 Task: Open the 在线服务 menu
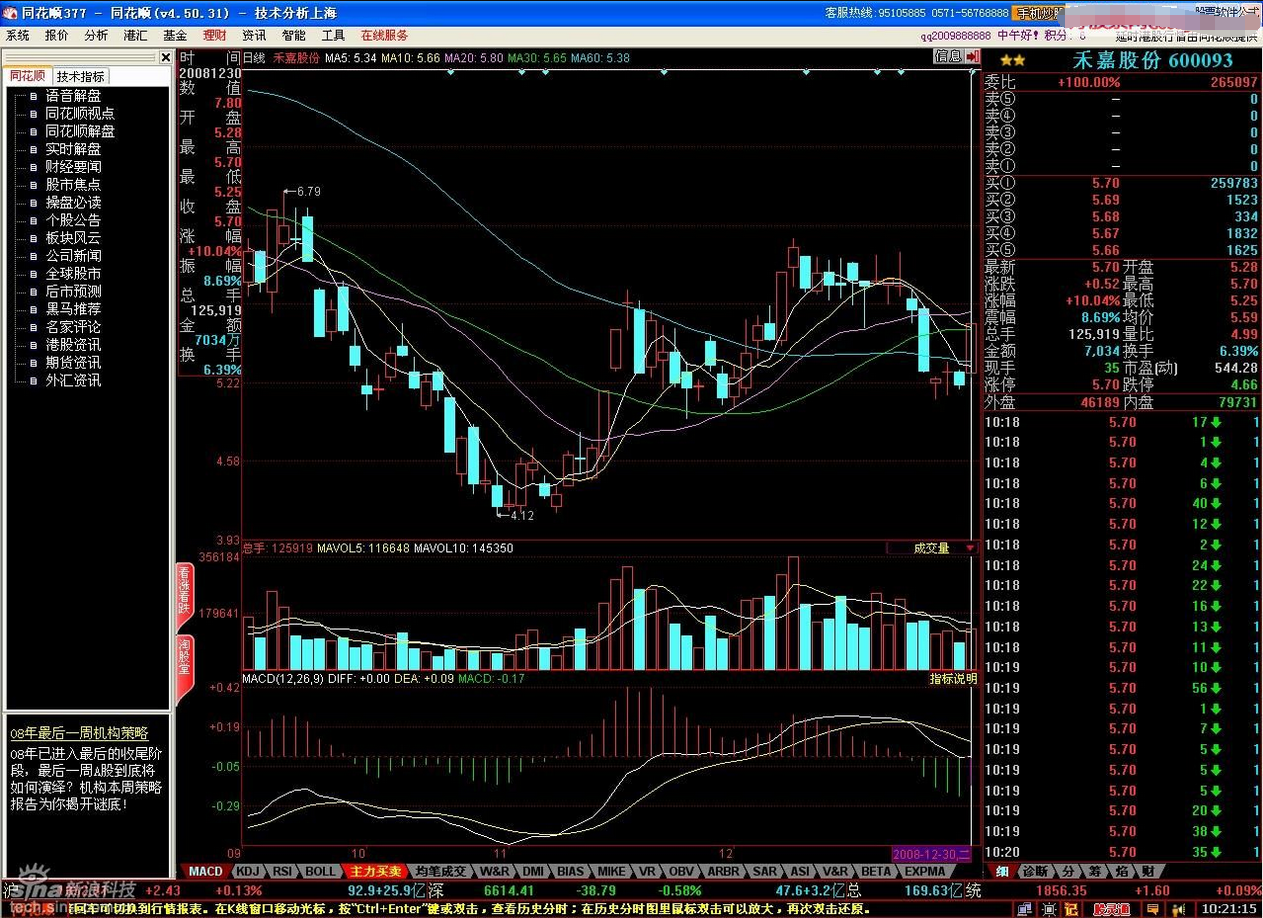(385, 35)
